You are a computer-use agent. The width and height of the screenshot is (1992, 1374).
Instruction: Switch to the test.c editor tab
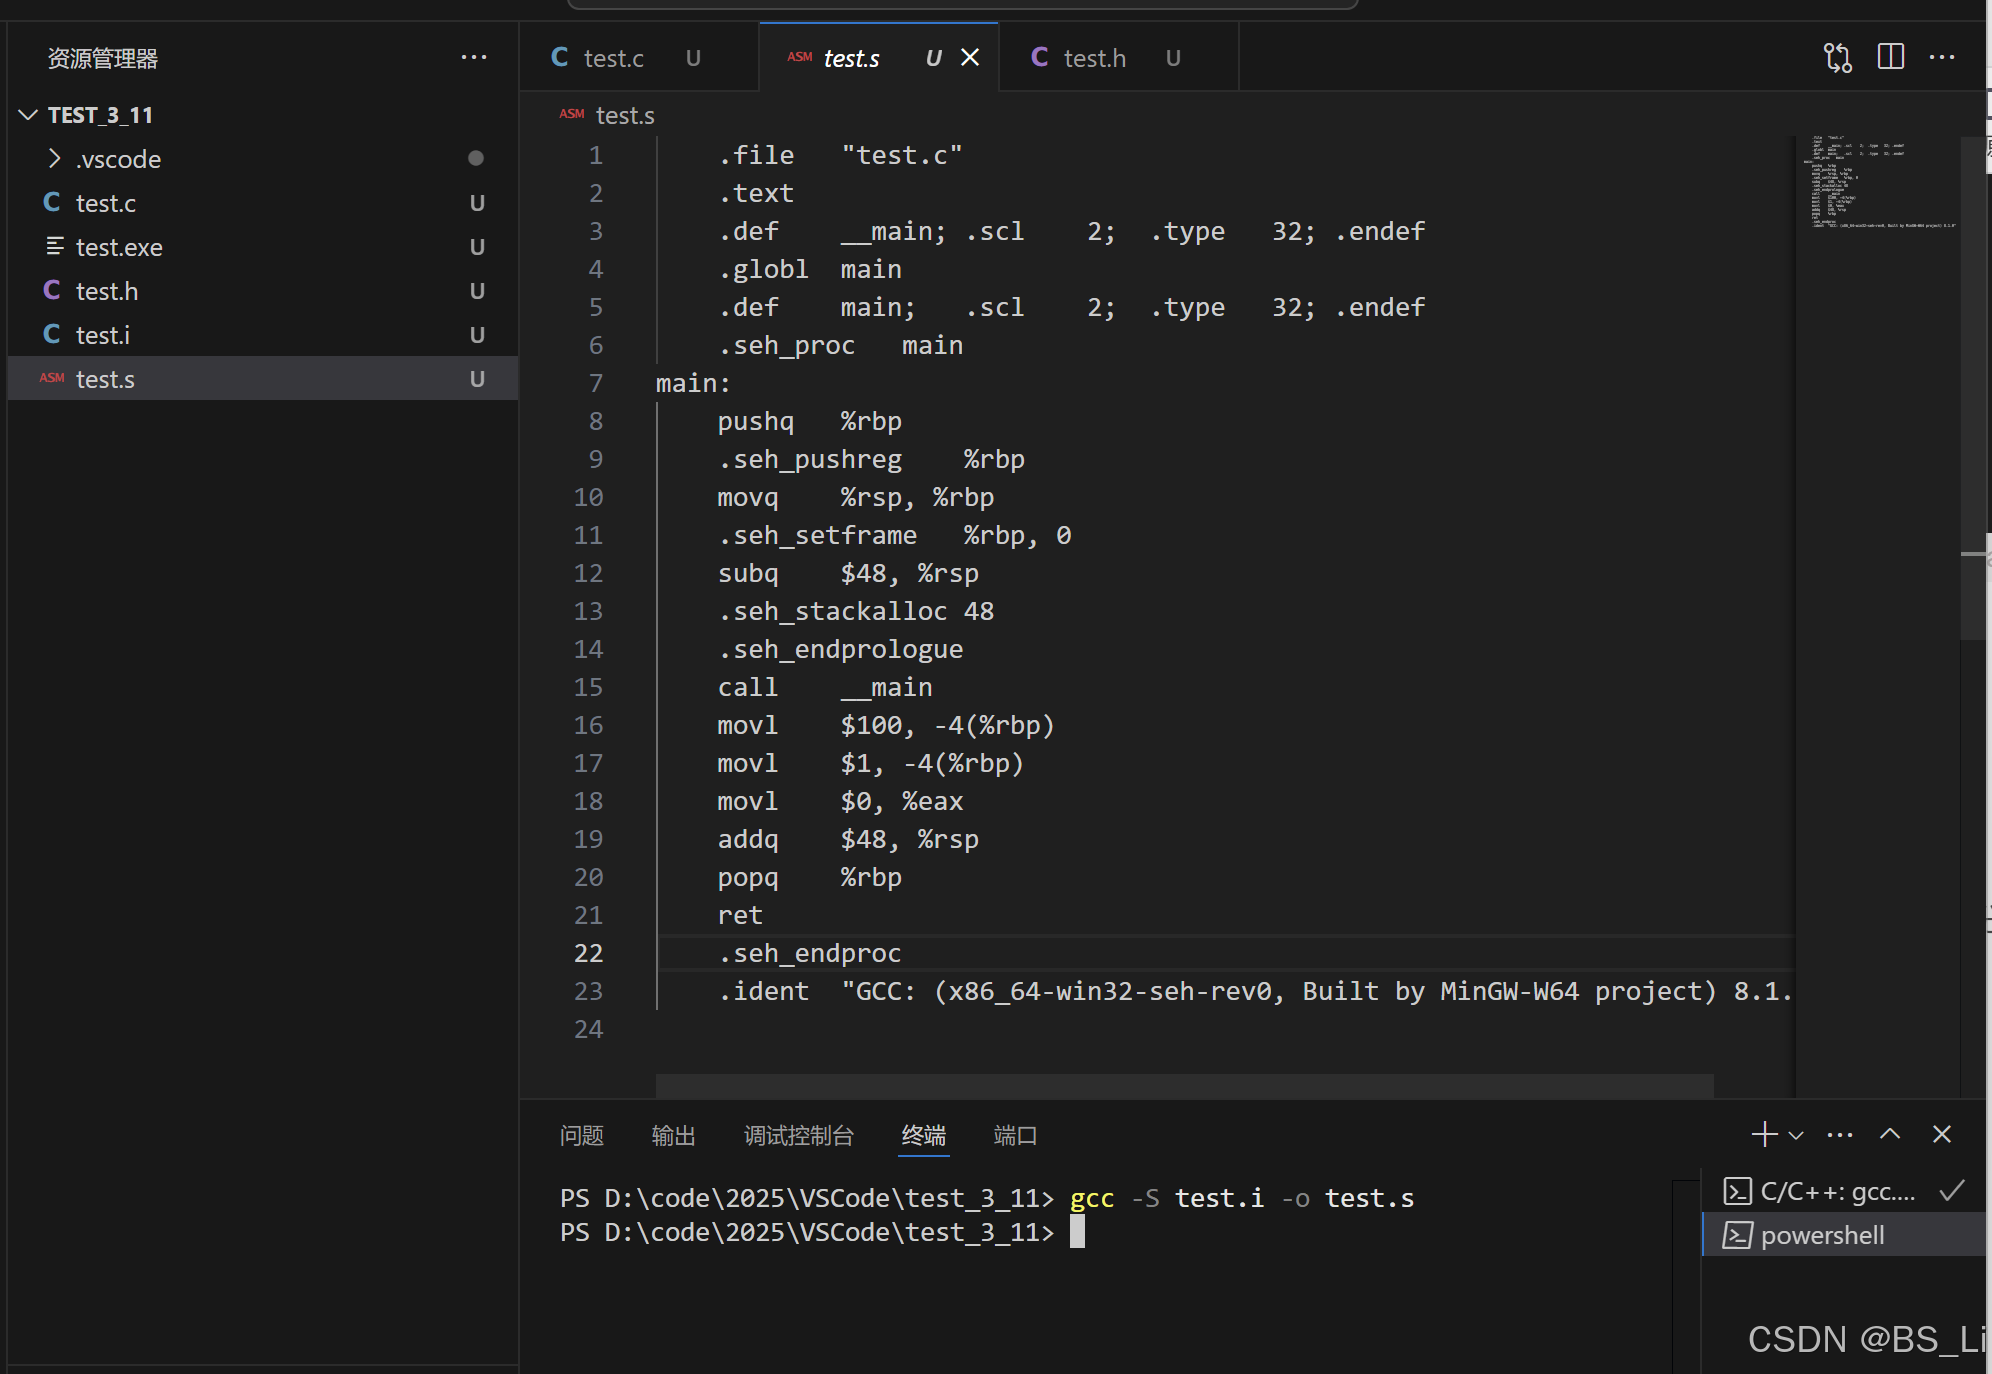pos(613,59)
